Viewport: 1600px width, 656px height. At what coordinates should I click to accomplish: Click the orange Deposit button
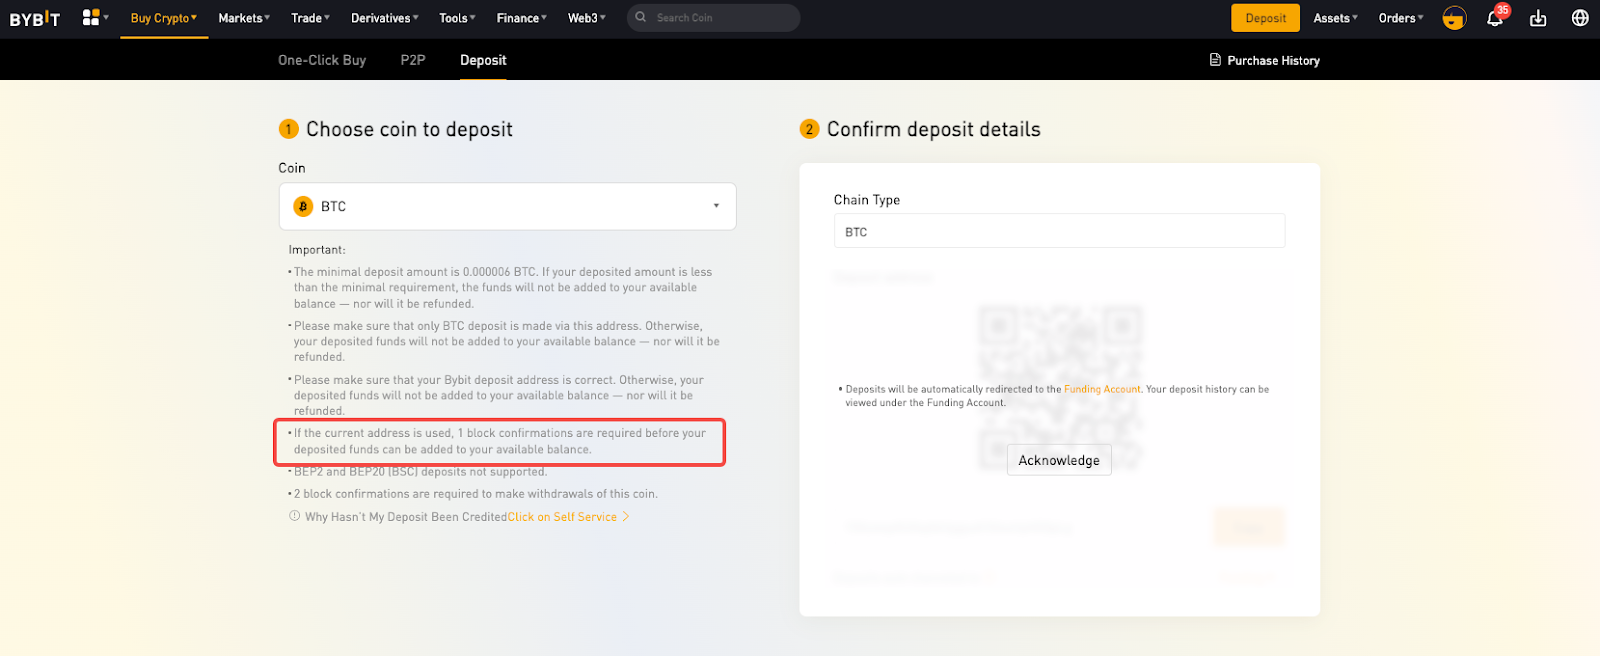click(x=1265, y=18)
